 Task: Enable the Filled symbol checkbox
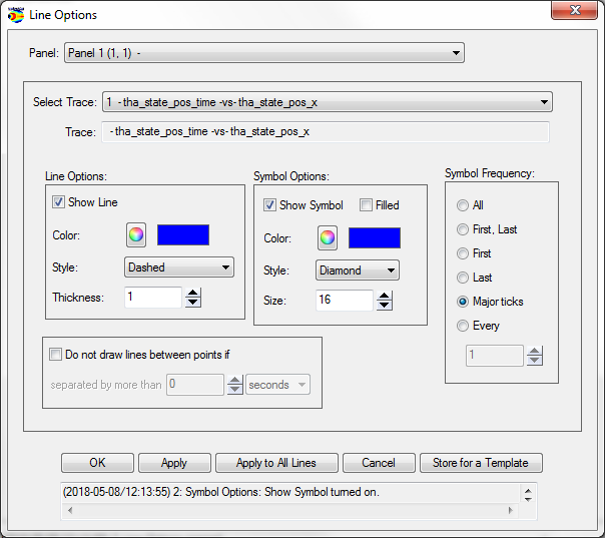(367, 205)
